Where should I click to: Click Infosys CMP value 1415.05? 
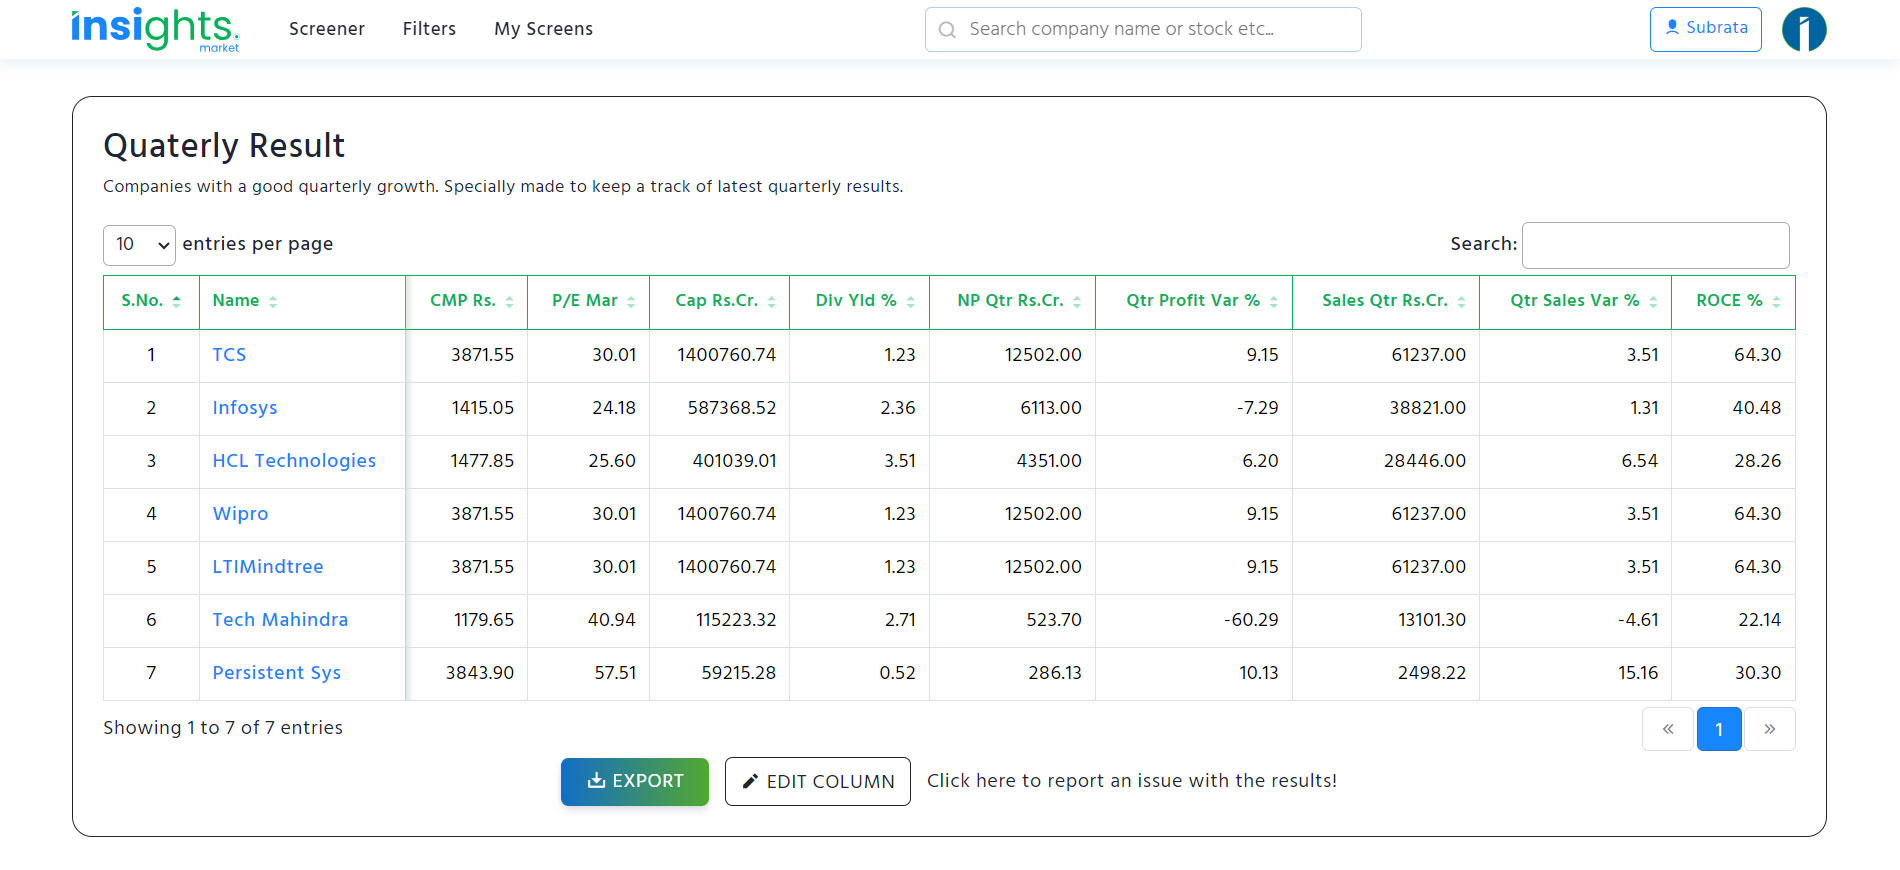482,408
